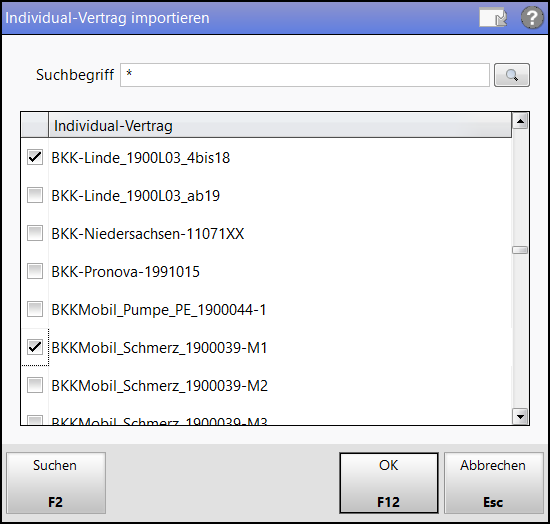Screen dimensions: 550x524
Task: Check BKKMobil_Pumpe_PE_1900044-1 checkbox
Action: (35, 309)
